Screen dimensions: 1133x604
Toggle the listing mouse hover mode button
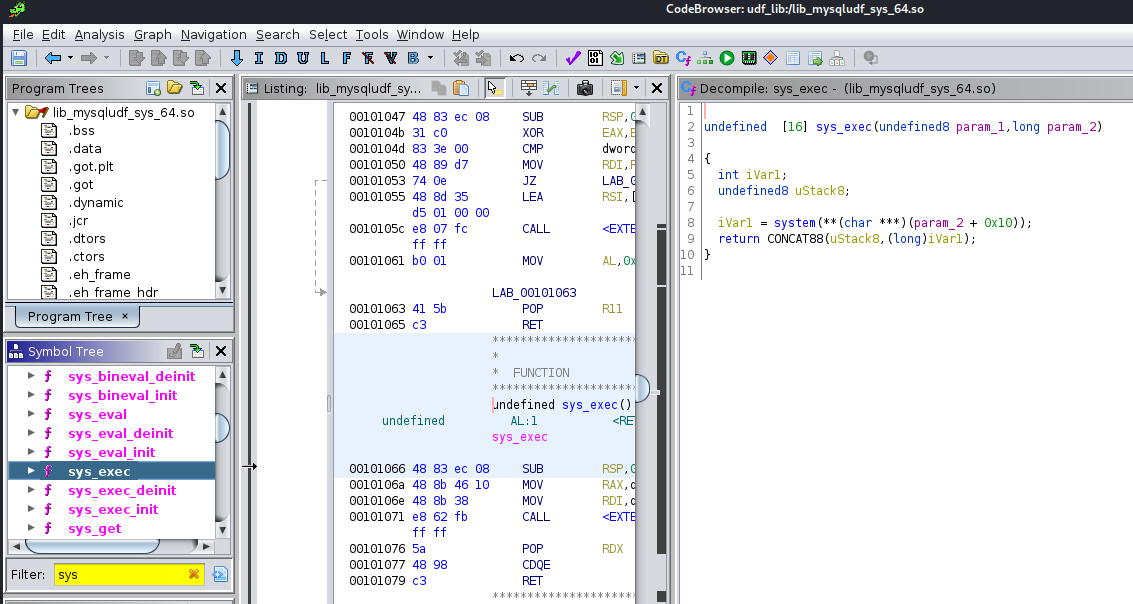pyautogui.click(x=494, y=88)
